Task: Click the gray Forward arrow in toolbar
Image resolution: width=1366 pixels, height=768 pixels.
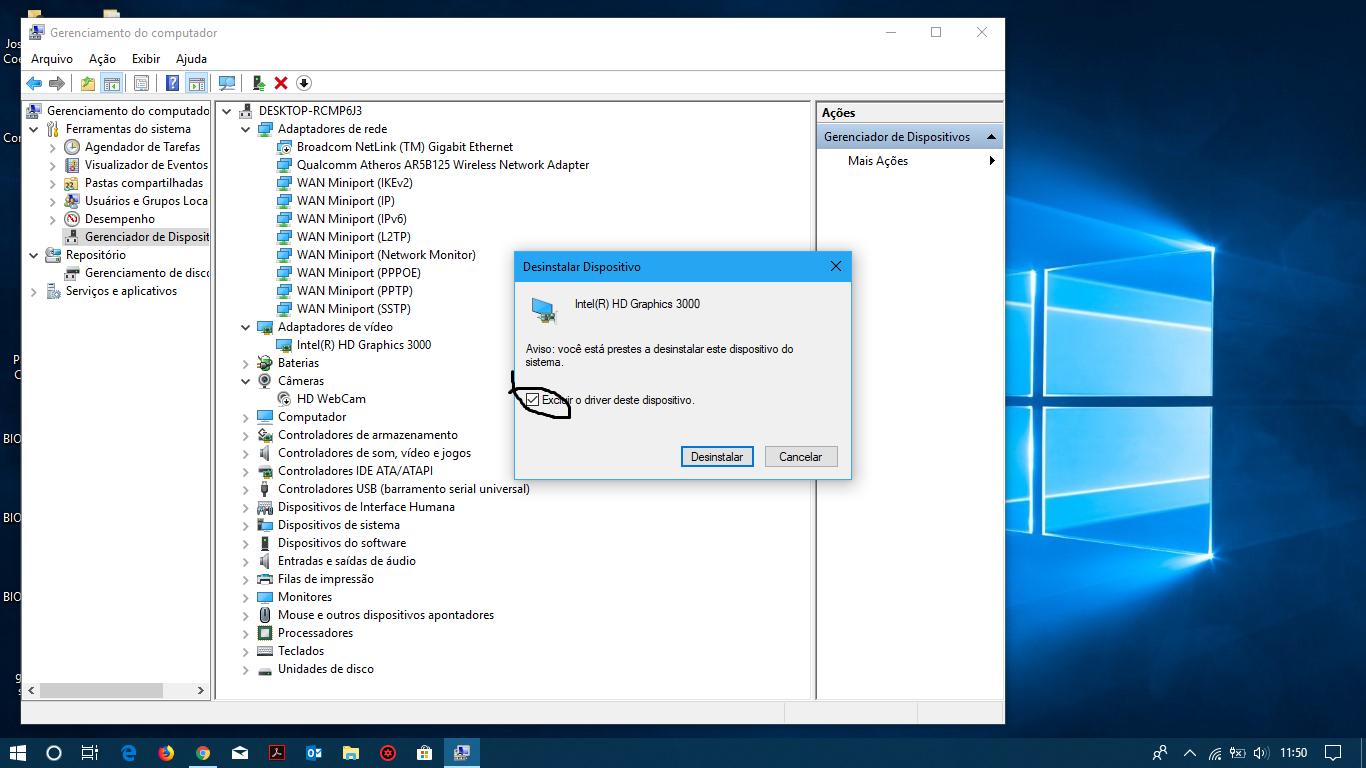Action: 57,83
